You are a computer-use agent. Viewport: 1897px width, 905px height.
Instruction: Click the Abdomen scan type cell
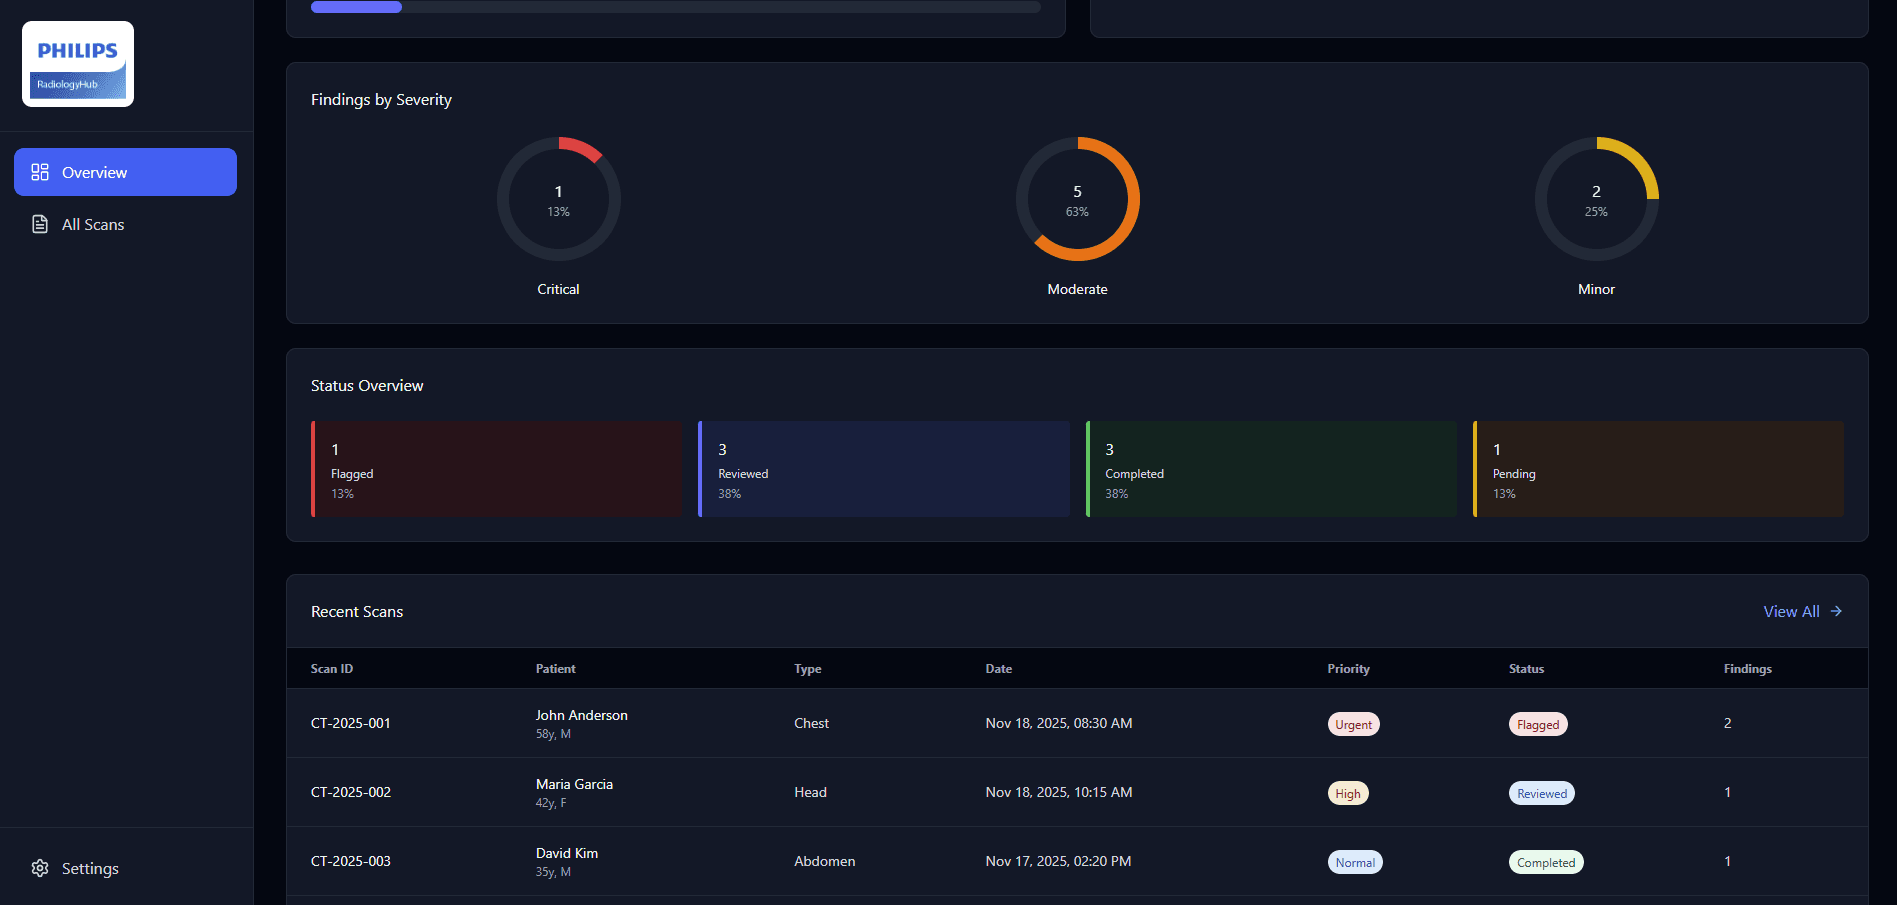[825, 861]
